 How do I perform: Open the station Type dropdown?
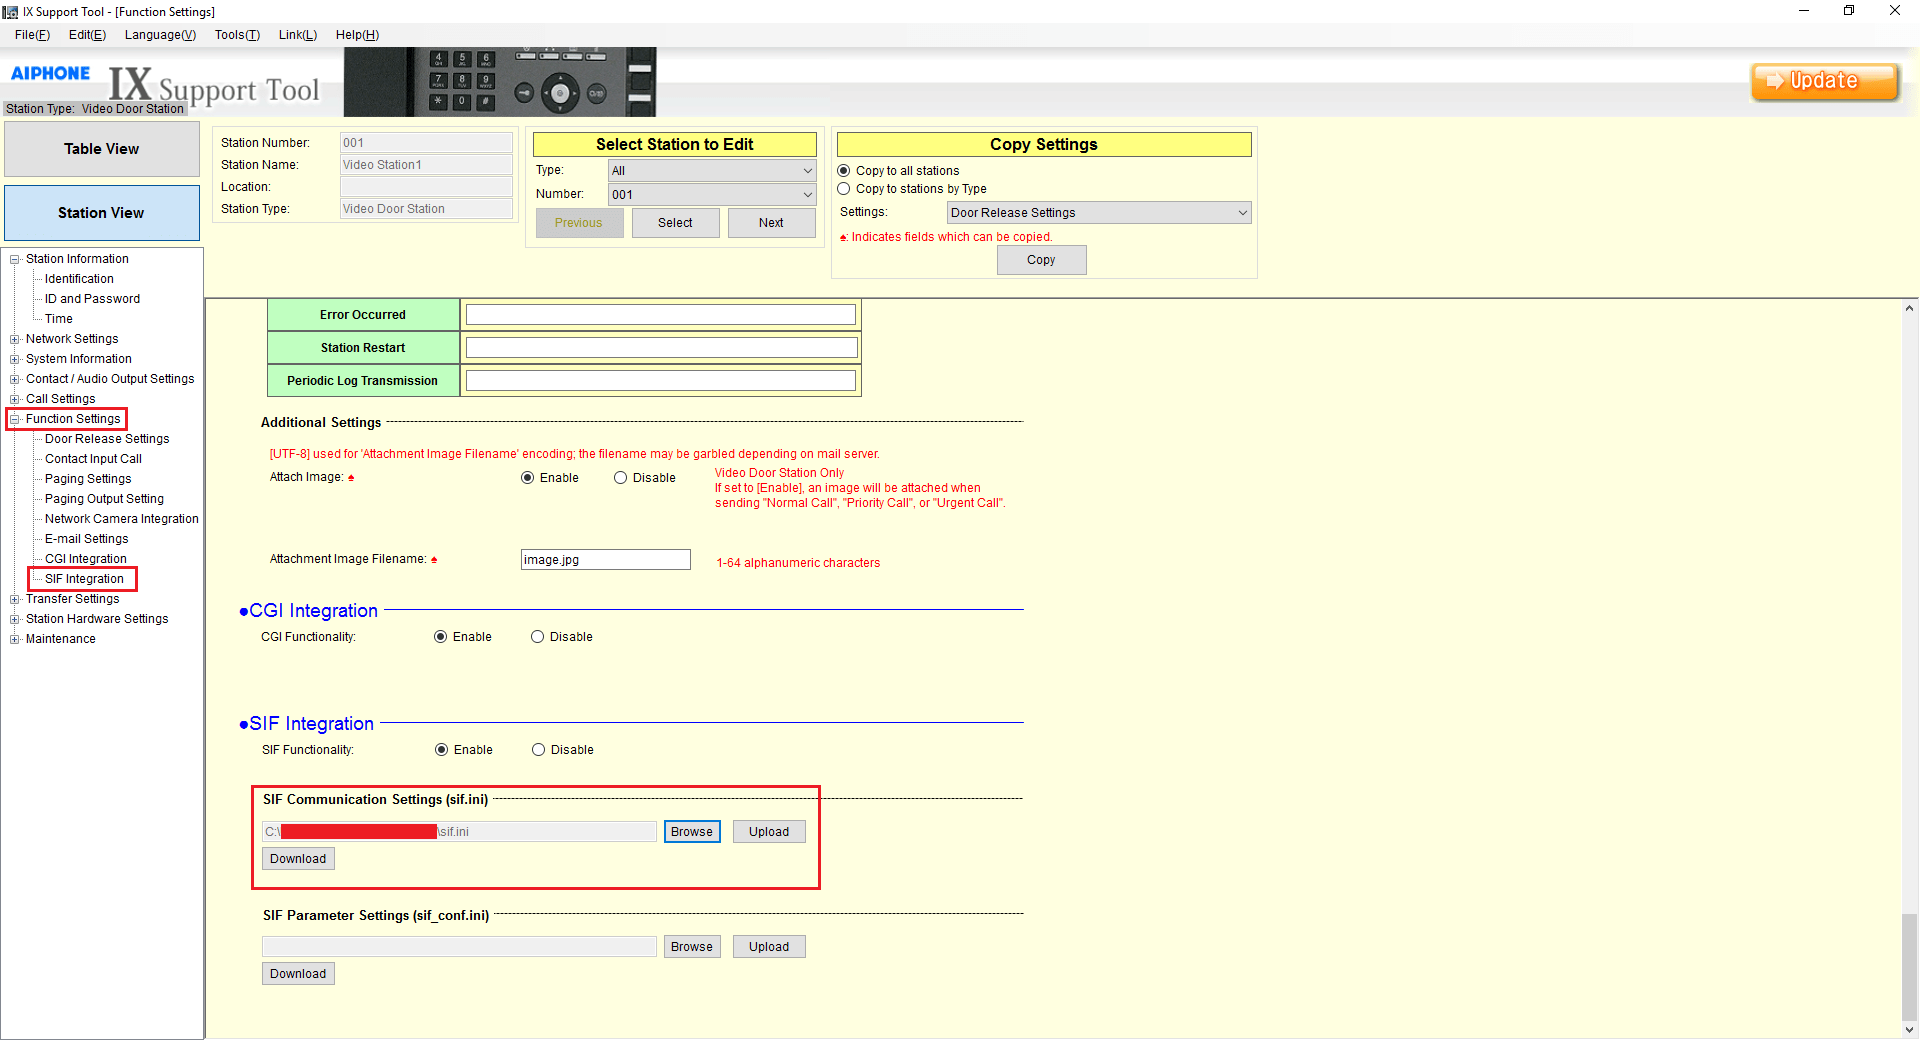712,171
